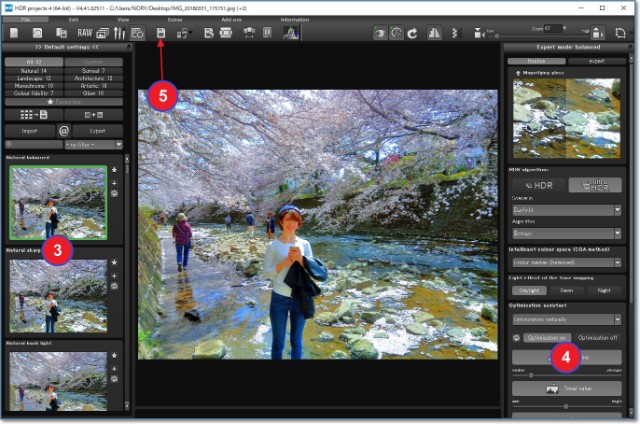Open the Intelligent colour space dropdown

point(566,262)
